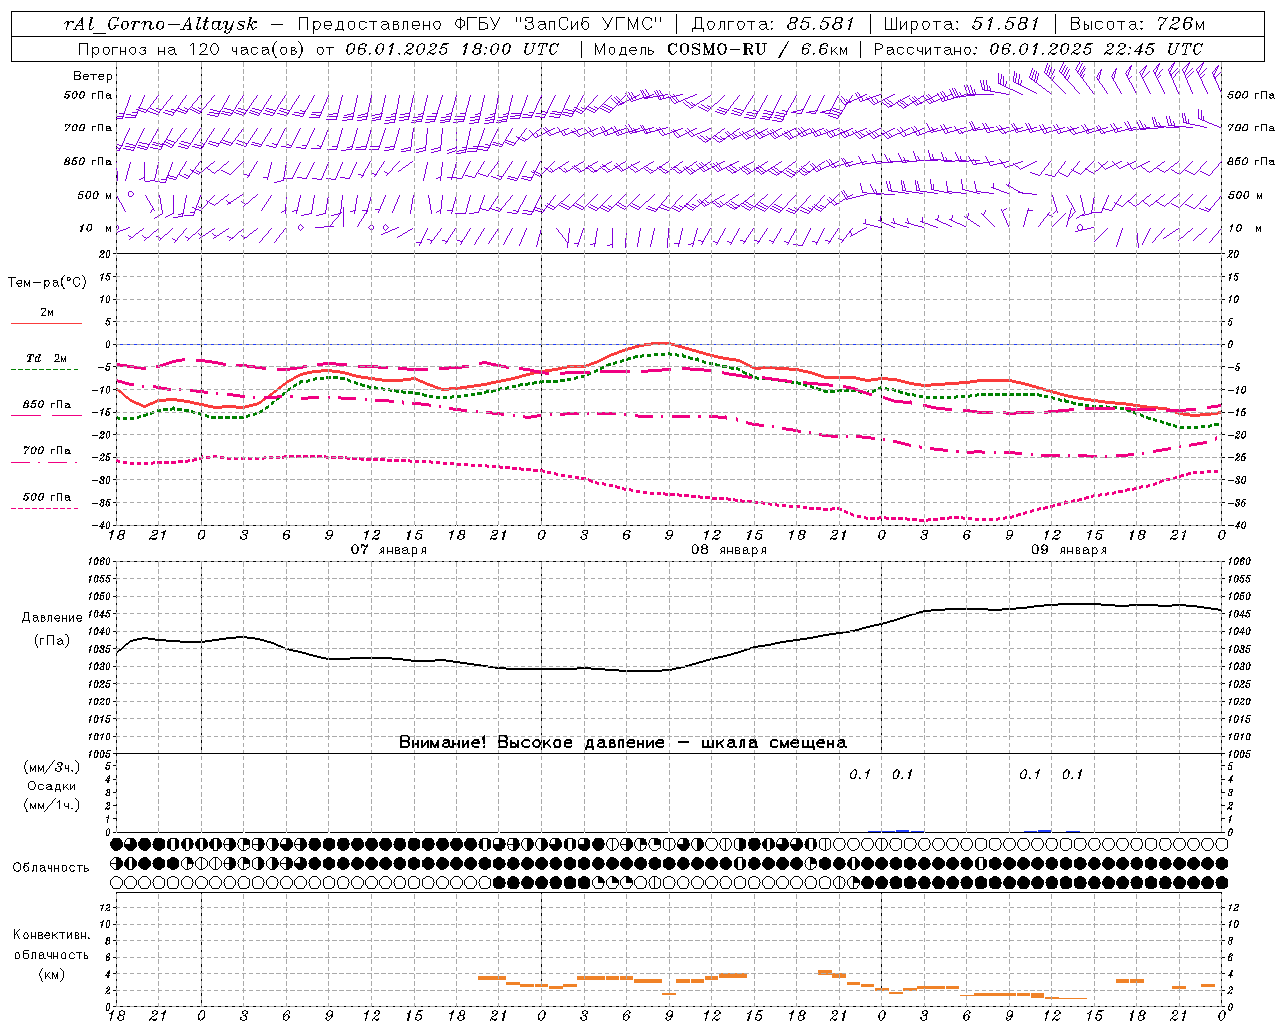Select the model label COSMO-RU / 6.6км

coord(757,49)
